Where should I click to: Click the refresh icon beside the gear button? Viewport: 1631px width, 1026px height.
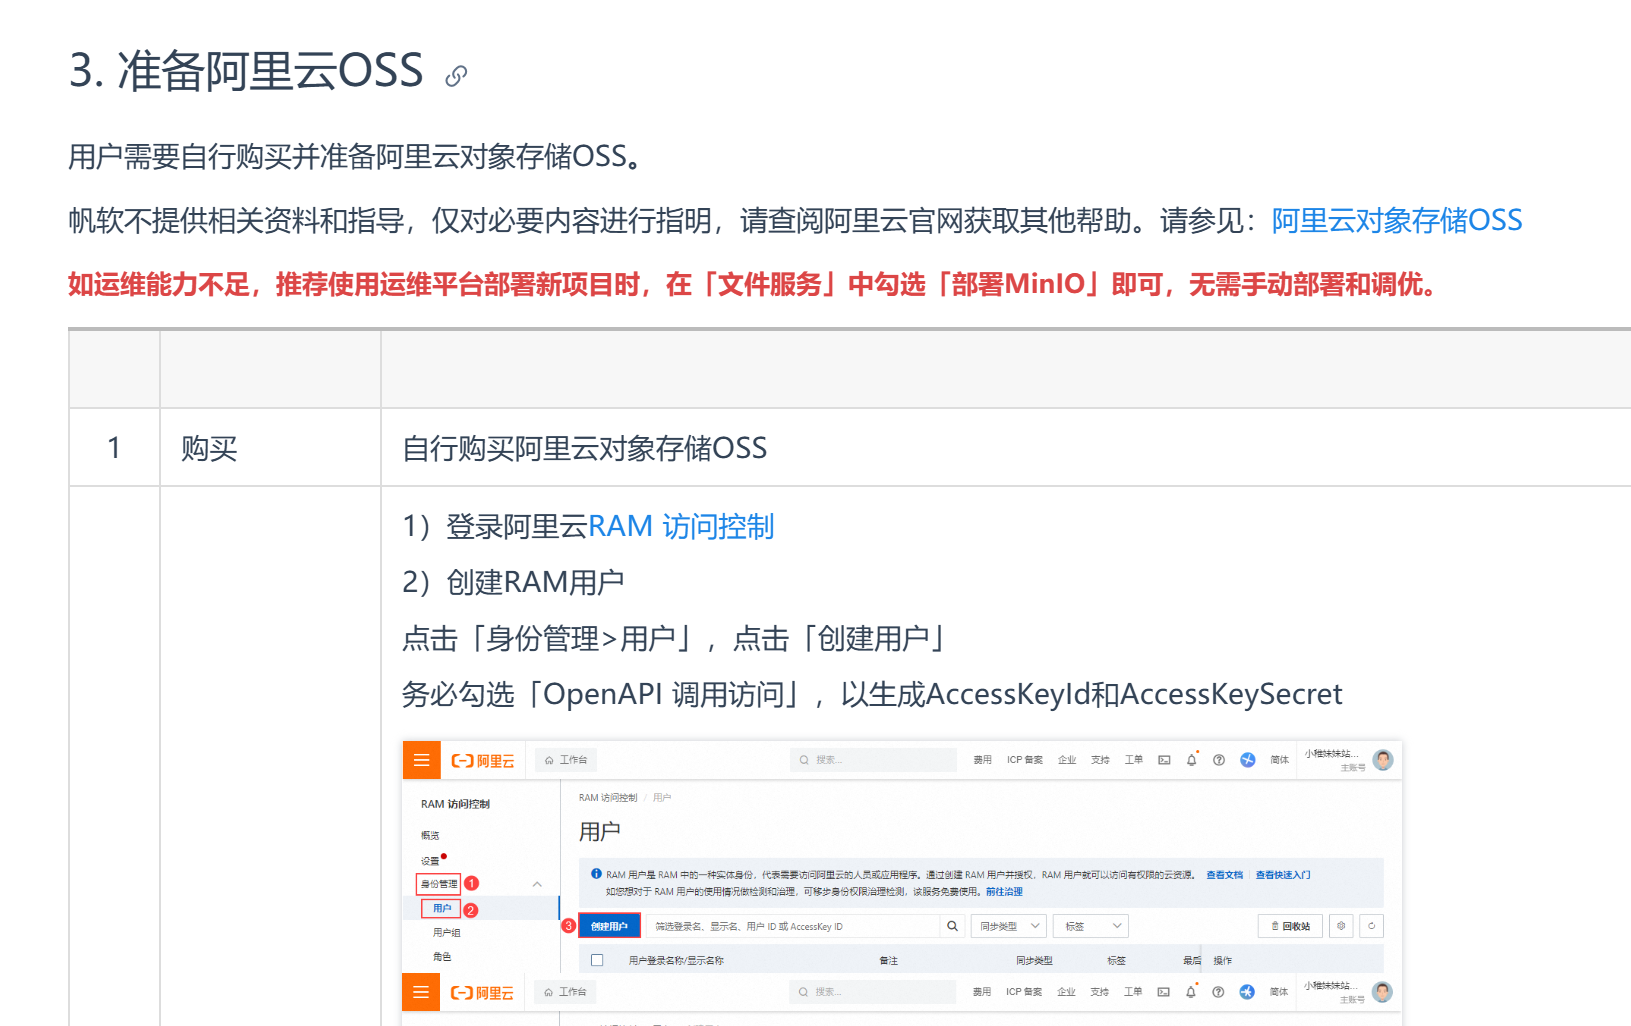pos(1371,926)
